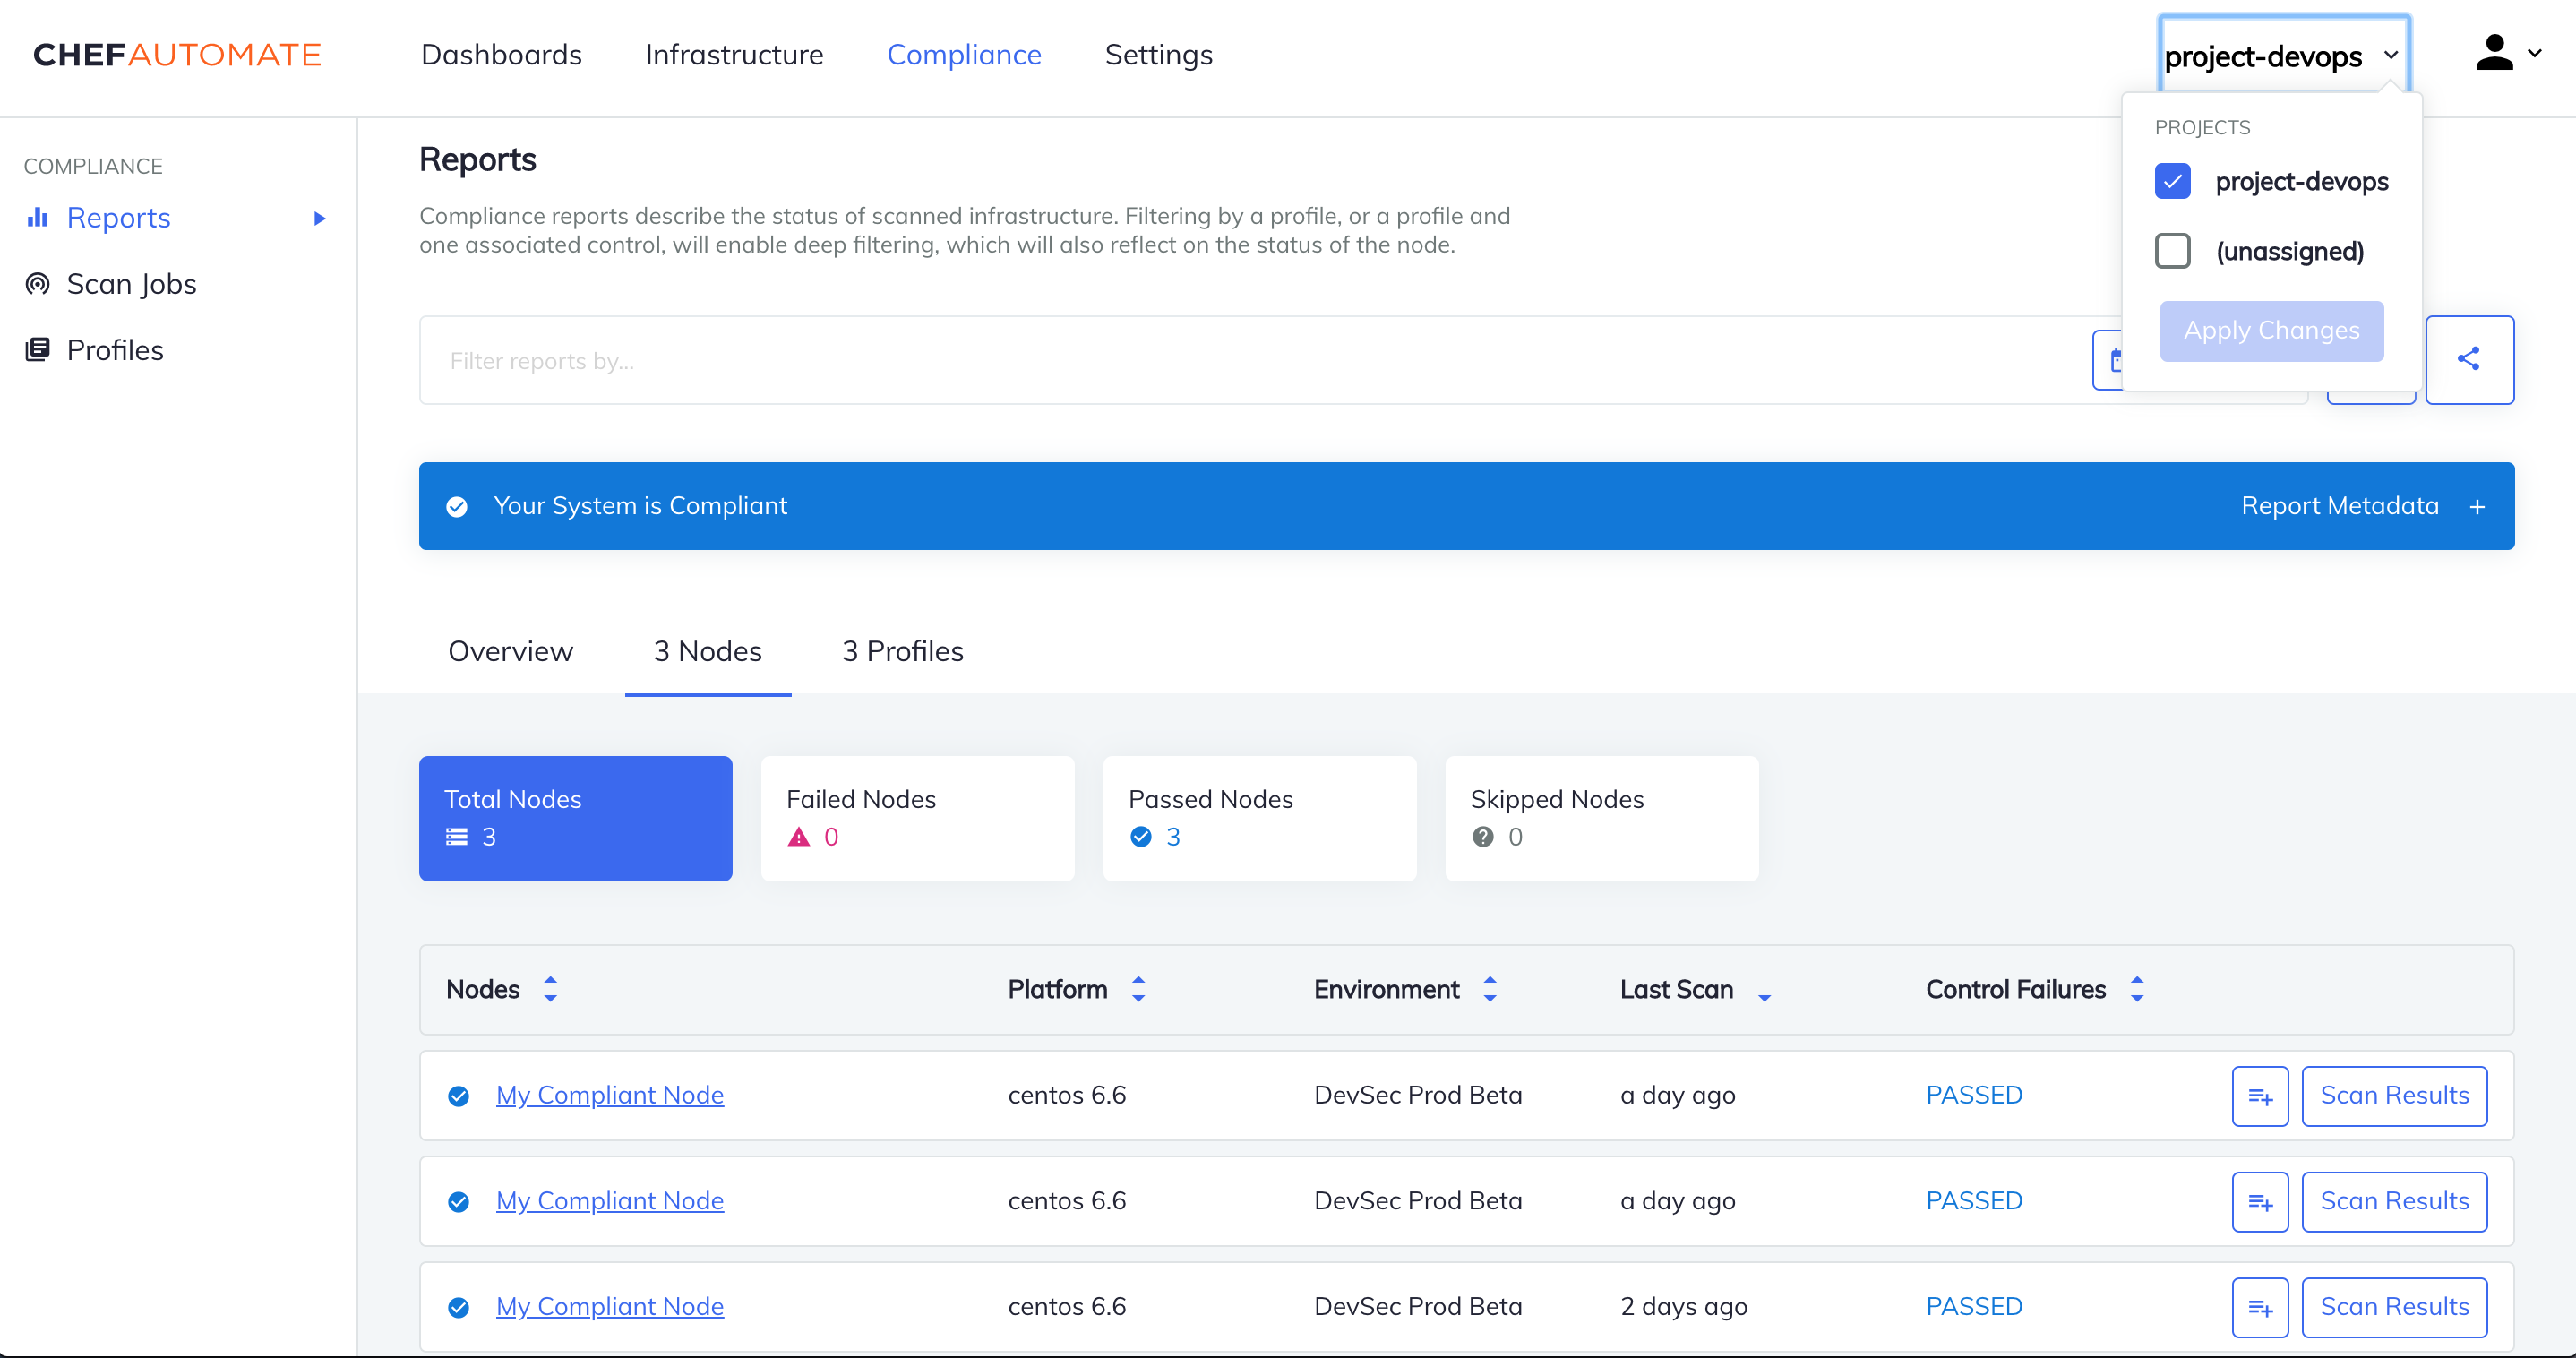Click the add-to-filter icon on the first node row
The image size is (2576, 1358).
coord(2260,1096)
